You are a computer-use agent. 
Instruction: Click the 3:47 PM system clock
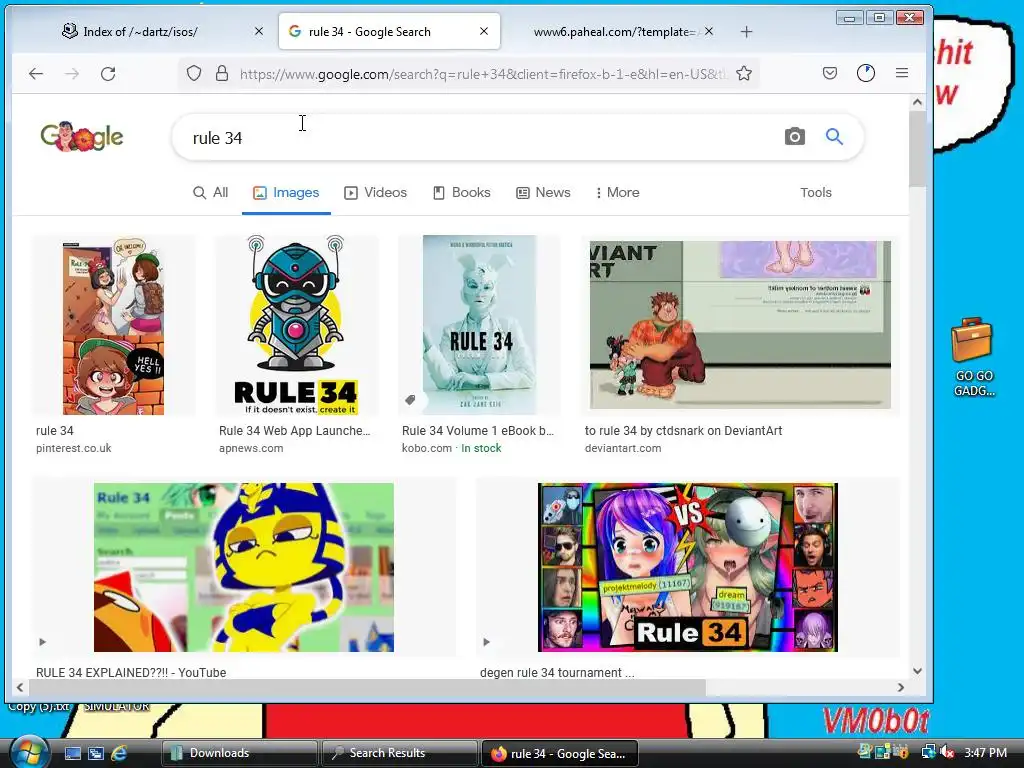[x=985, y=752]
